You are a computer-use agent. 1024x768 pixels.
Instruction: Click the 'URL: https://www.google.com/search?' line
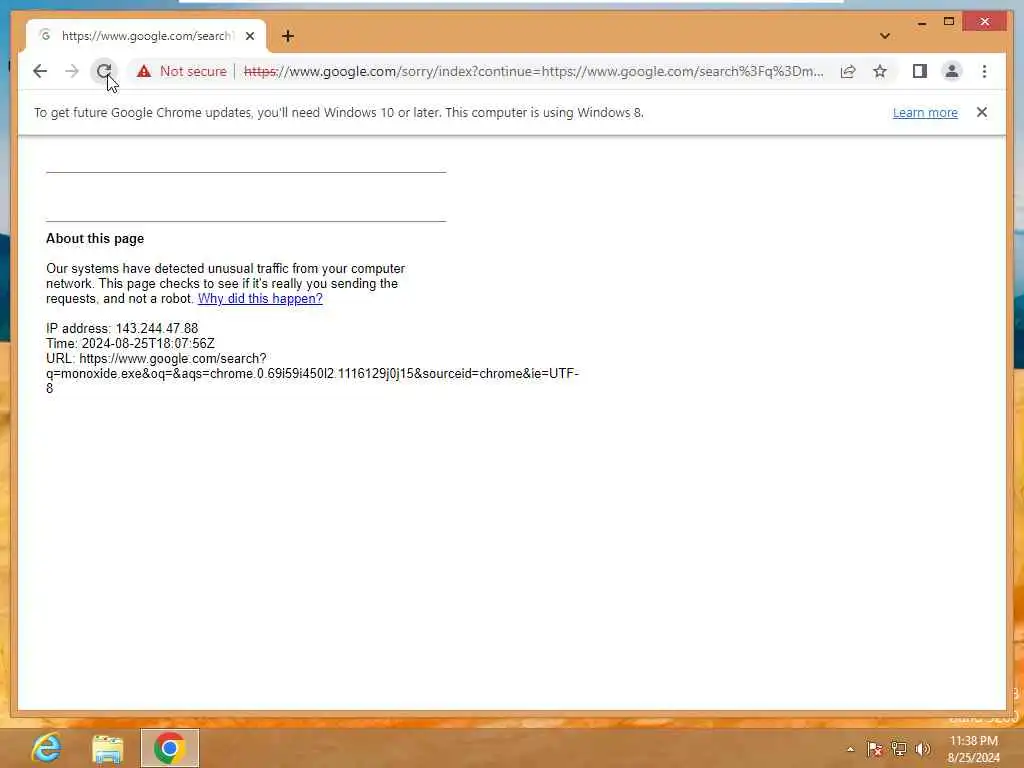click(156, 359)
